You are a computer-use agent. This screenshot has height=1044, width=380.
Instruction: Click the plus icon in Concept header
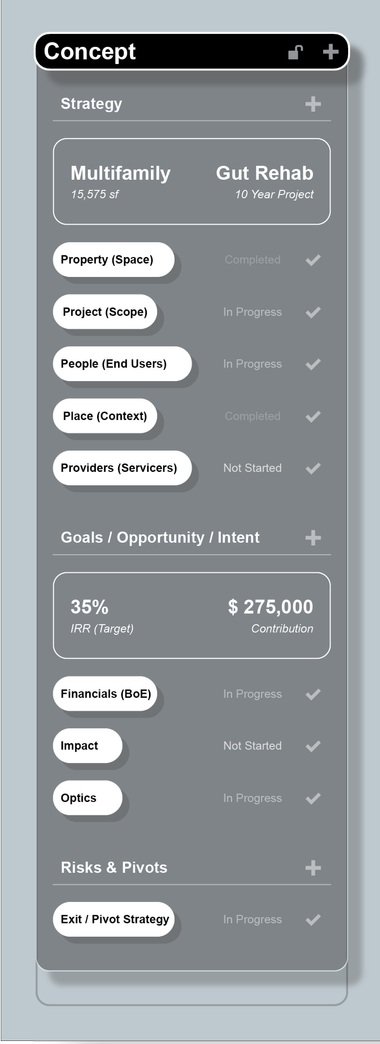(331, 52)
